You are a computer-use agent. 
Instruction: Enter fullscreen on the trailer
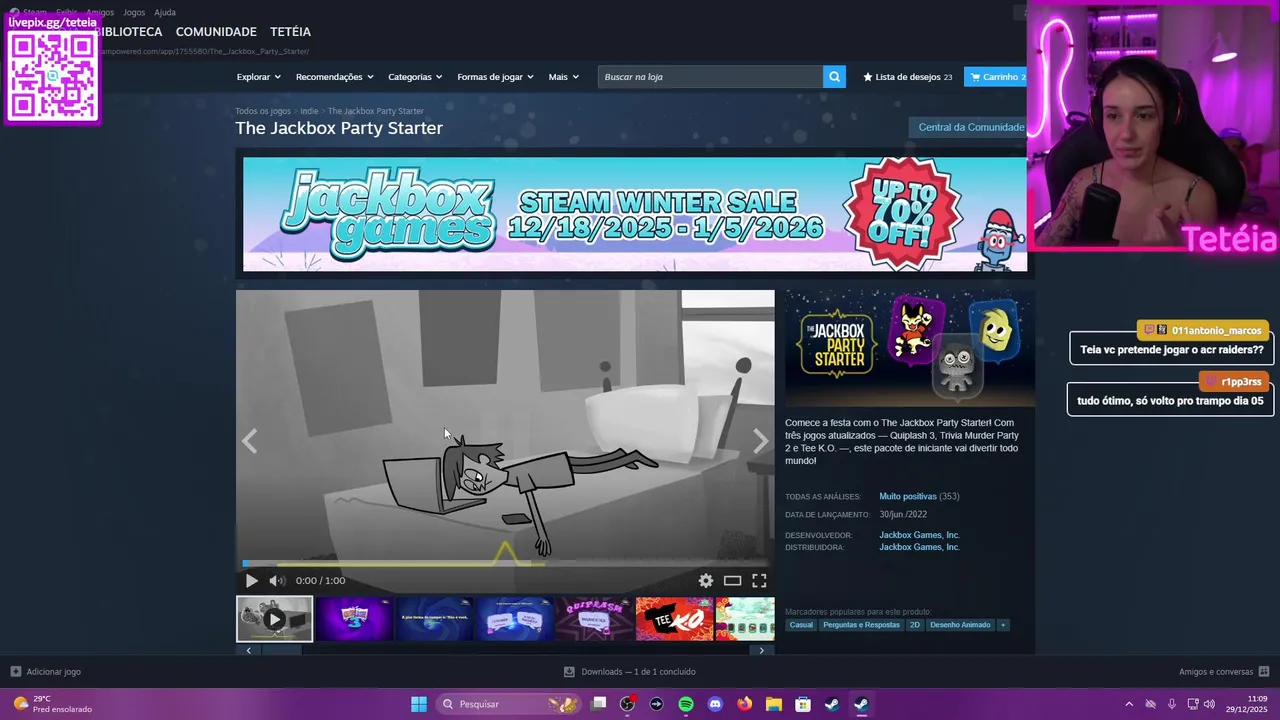(x=759, y=580)
